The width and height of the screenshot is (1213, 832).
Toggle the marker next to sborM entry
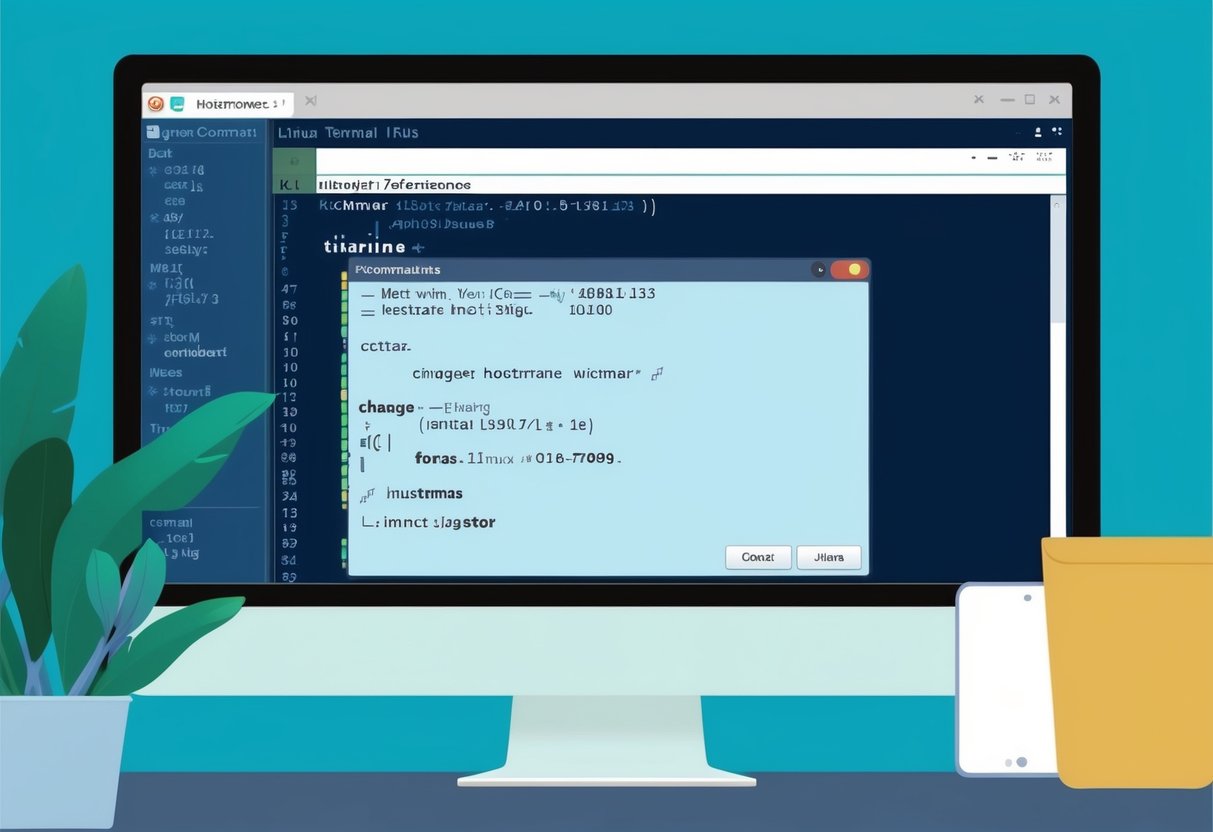(151, 336)
